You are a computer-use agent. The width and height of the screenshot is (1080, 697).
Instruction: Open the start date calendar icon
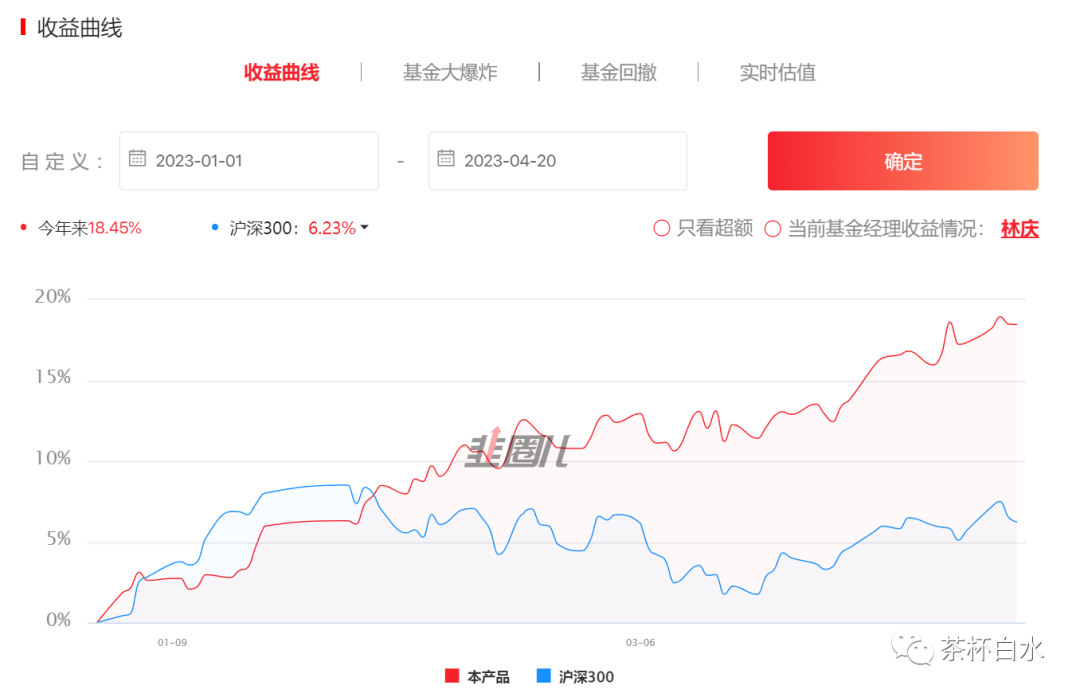(137, 160)
